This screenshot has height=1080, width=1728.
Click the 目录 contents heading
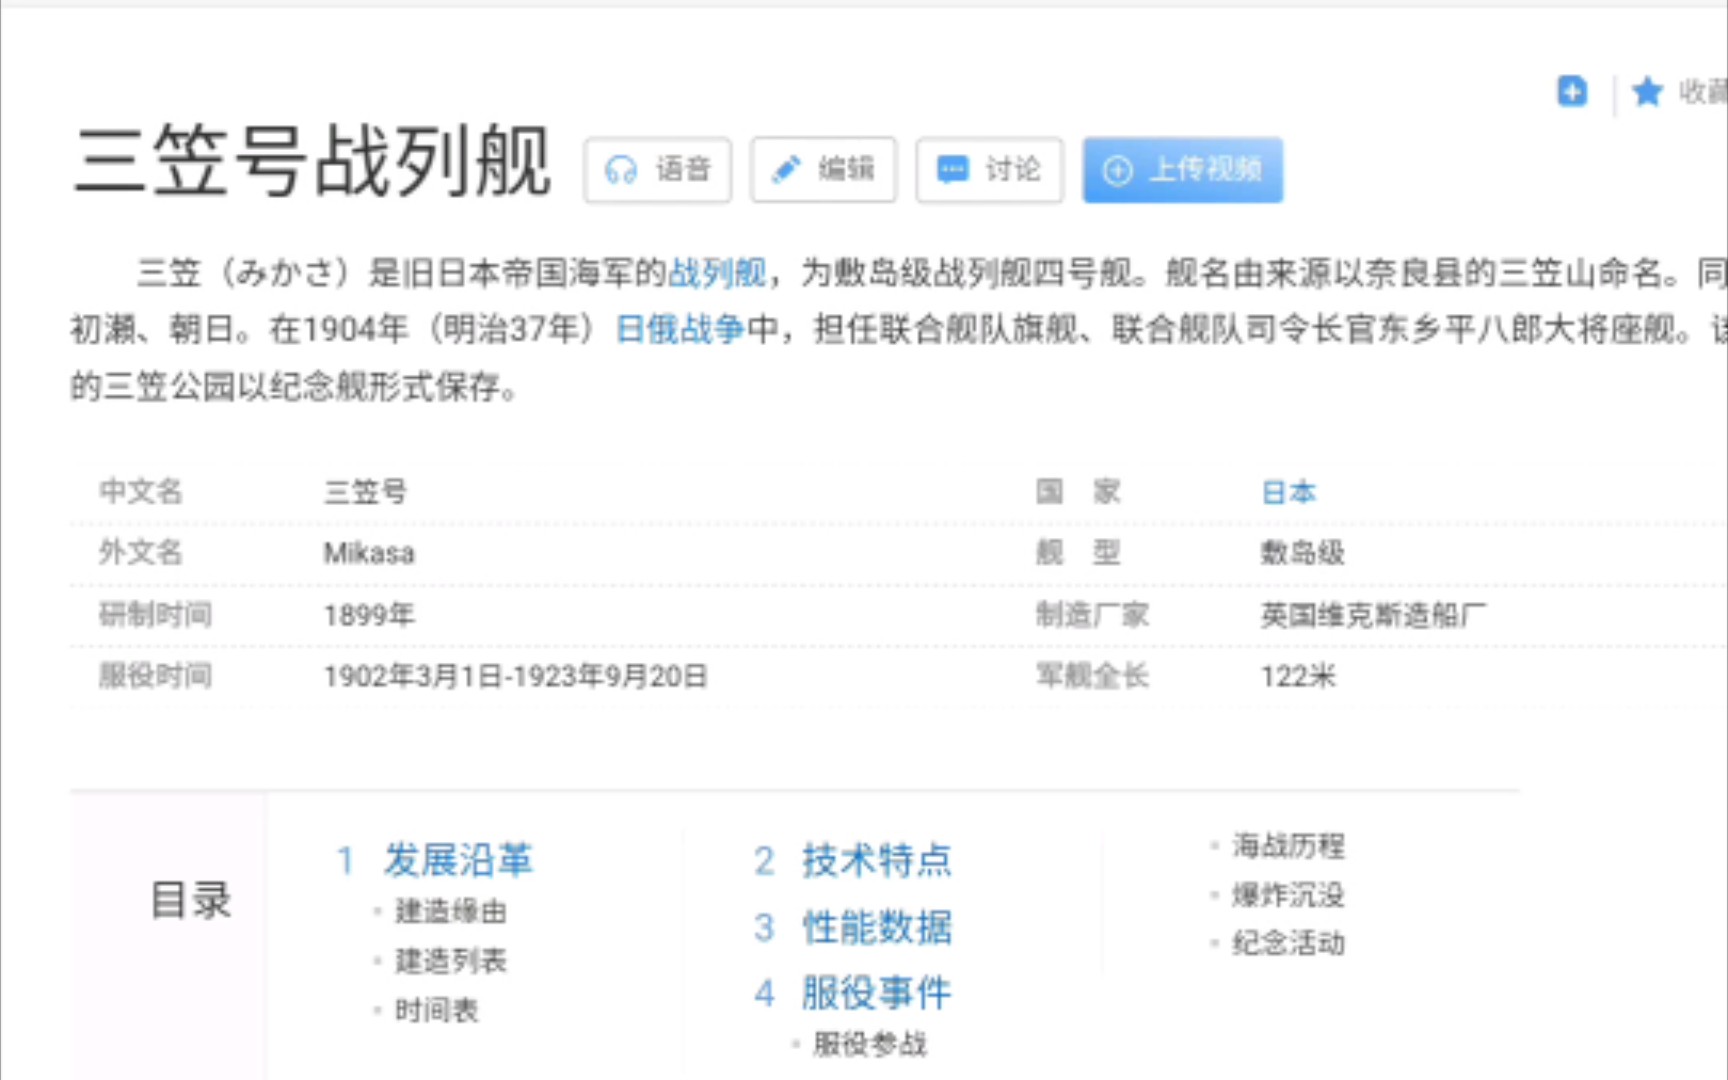[191, 900]
